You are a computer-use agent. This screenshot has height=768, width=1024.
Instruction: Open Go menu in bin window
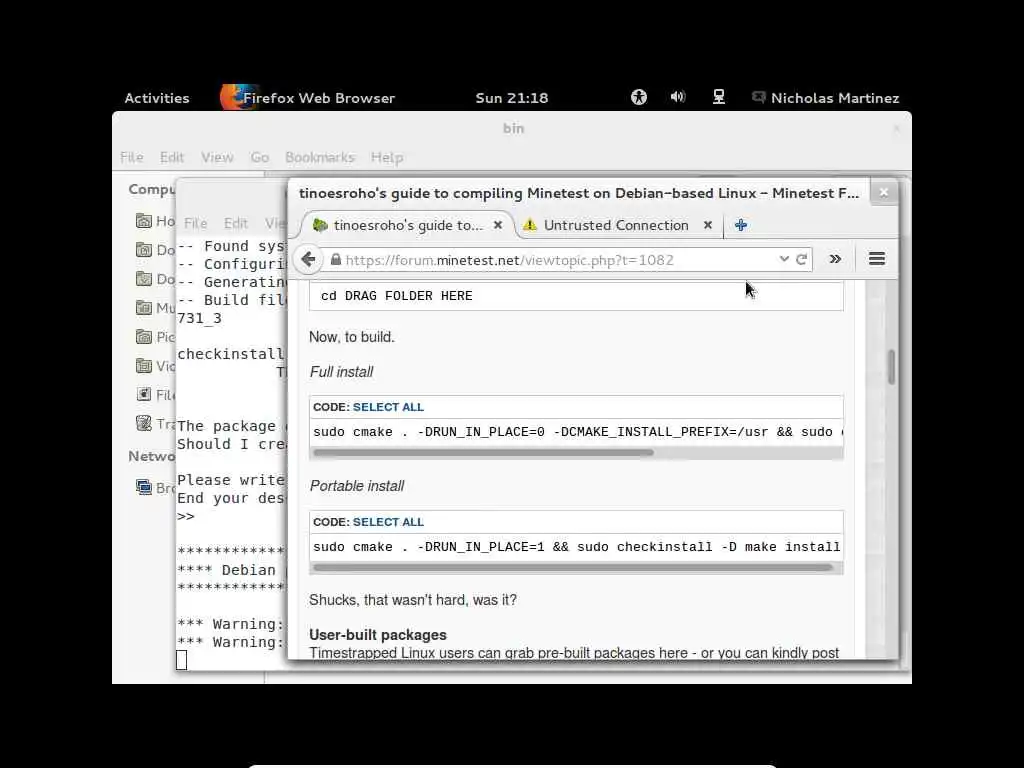(x=259, y=157)
